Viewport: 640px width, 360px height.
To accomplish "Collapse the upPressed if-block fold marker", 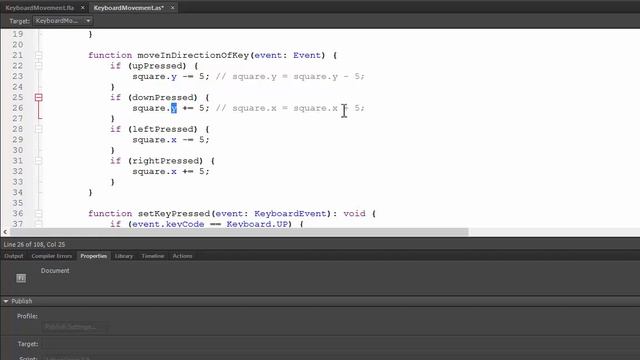I will pyautogui.click(x=38, y=66).
